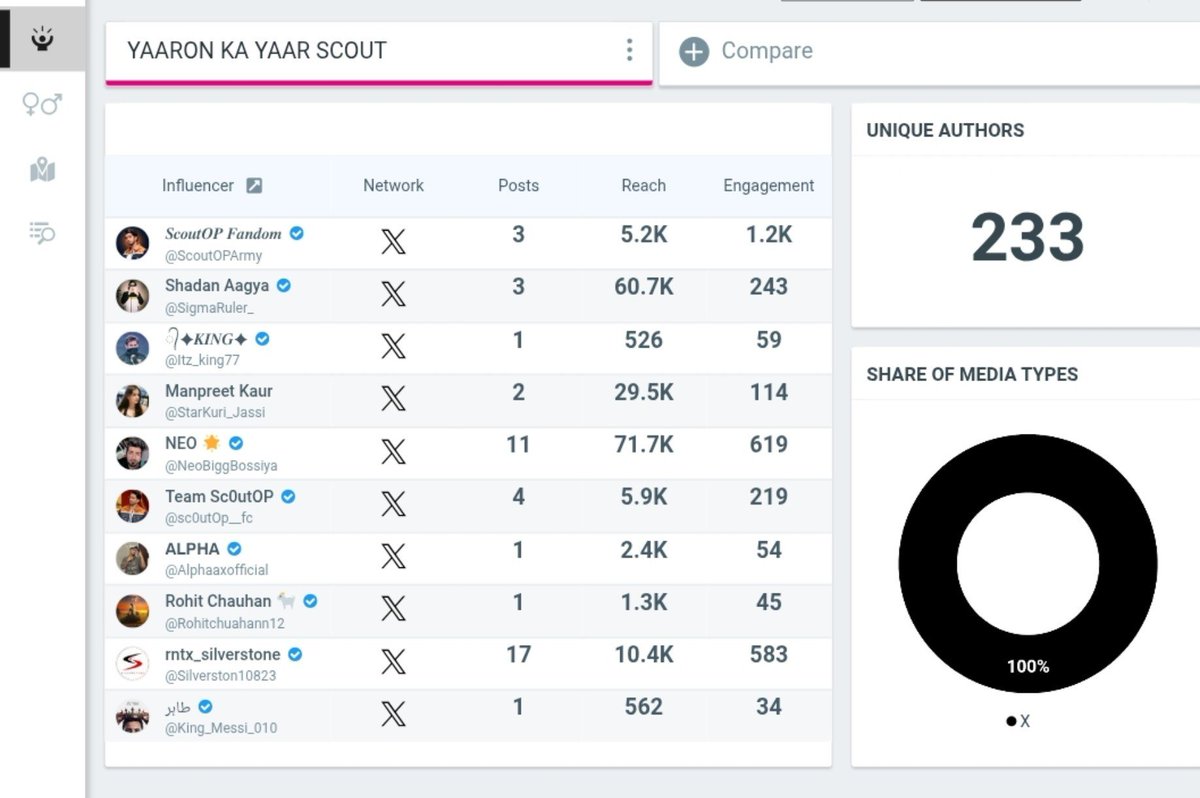Open the @Silverston10823 handle
1200x798 pixels.
pyautogui.click(x=221, y=675)
